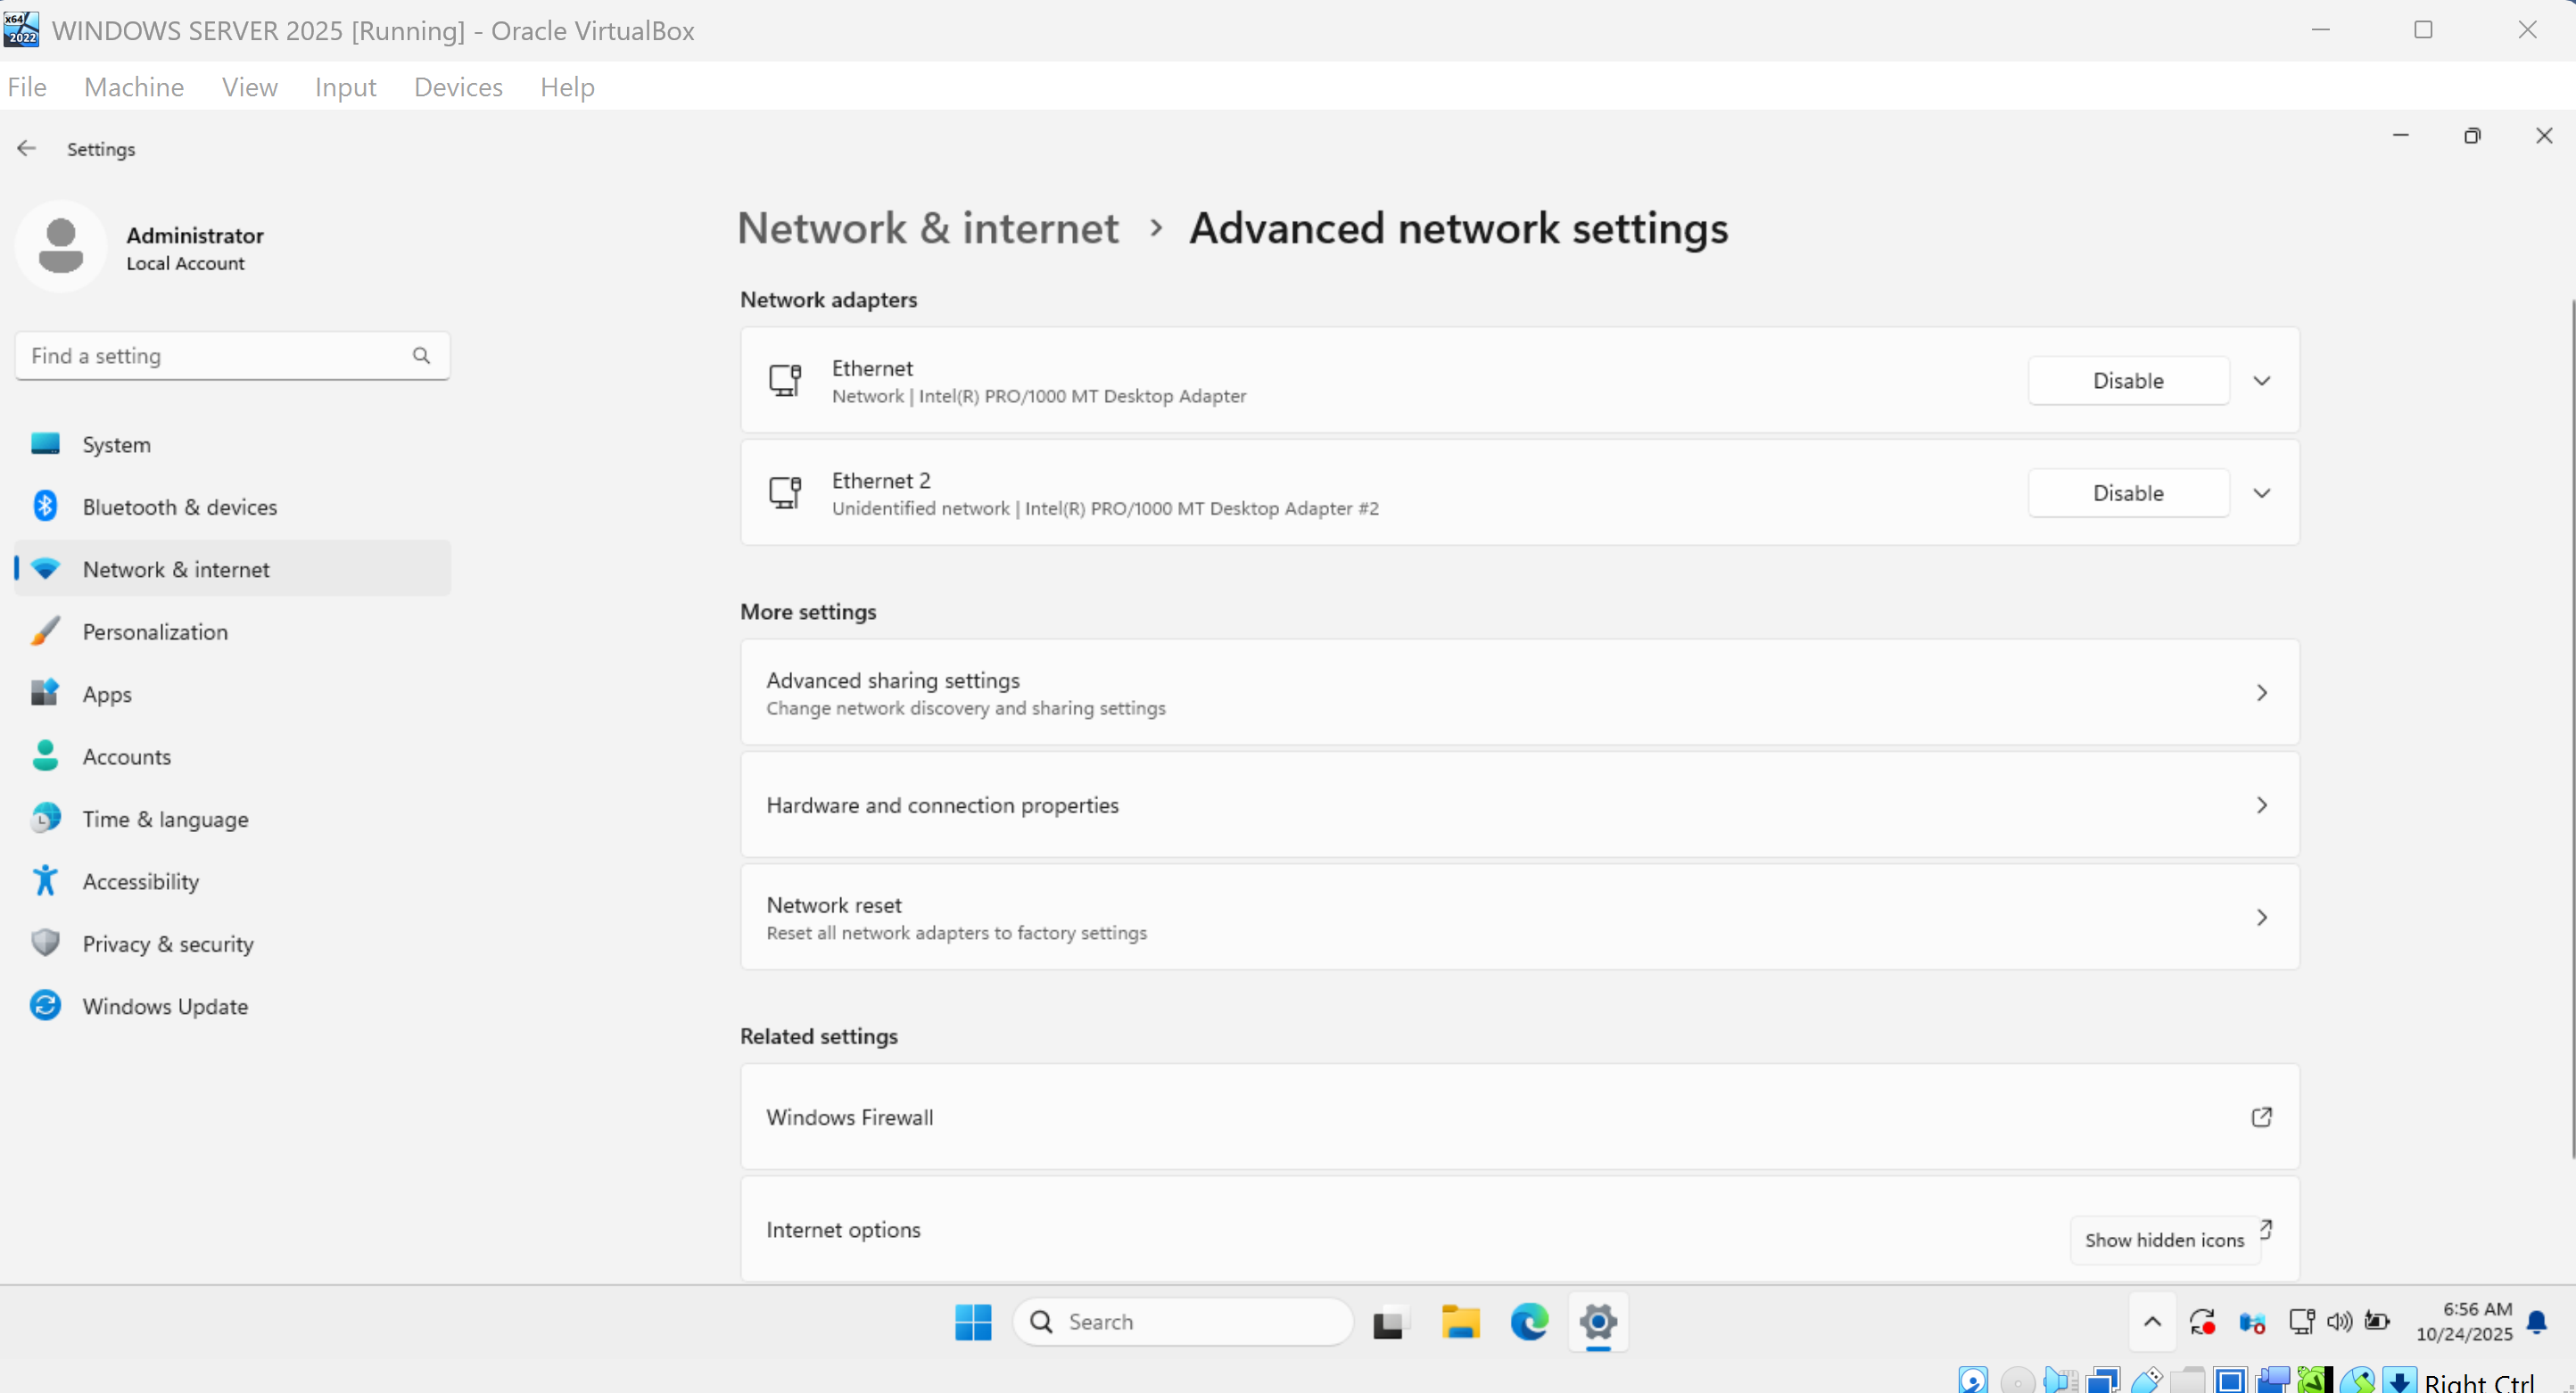This screenshot has width=2576, height=1393.
Task: Click the Settings back arrow
Action: (x=26, y=148)
